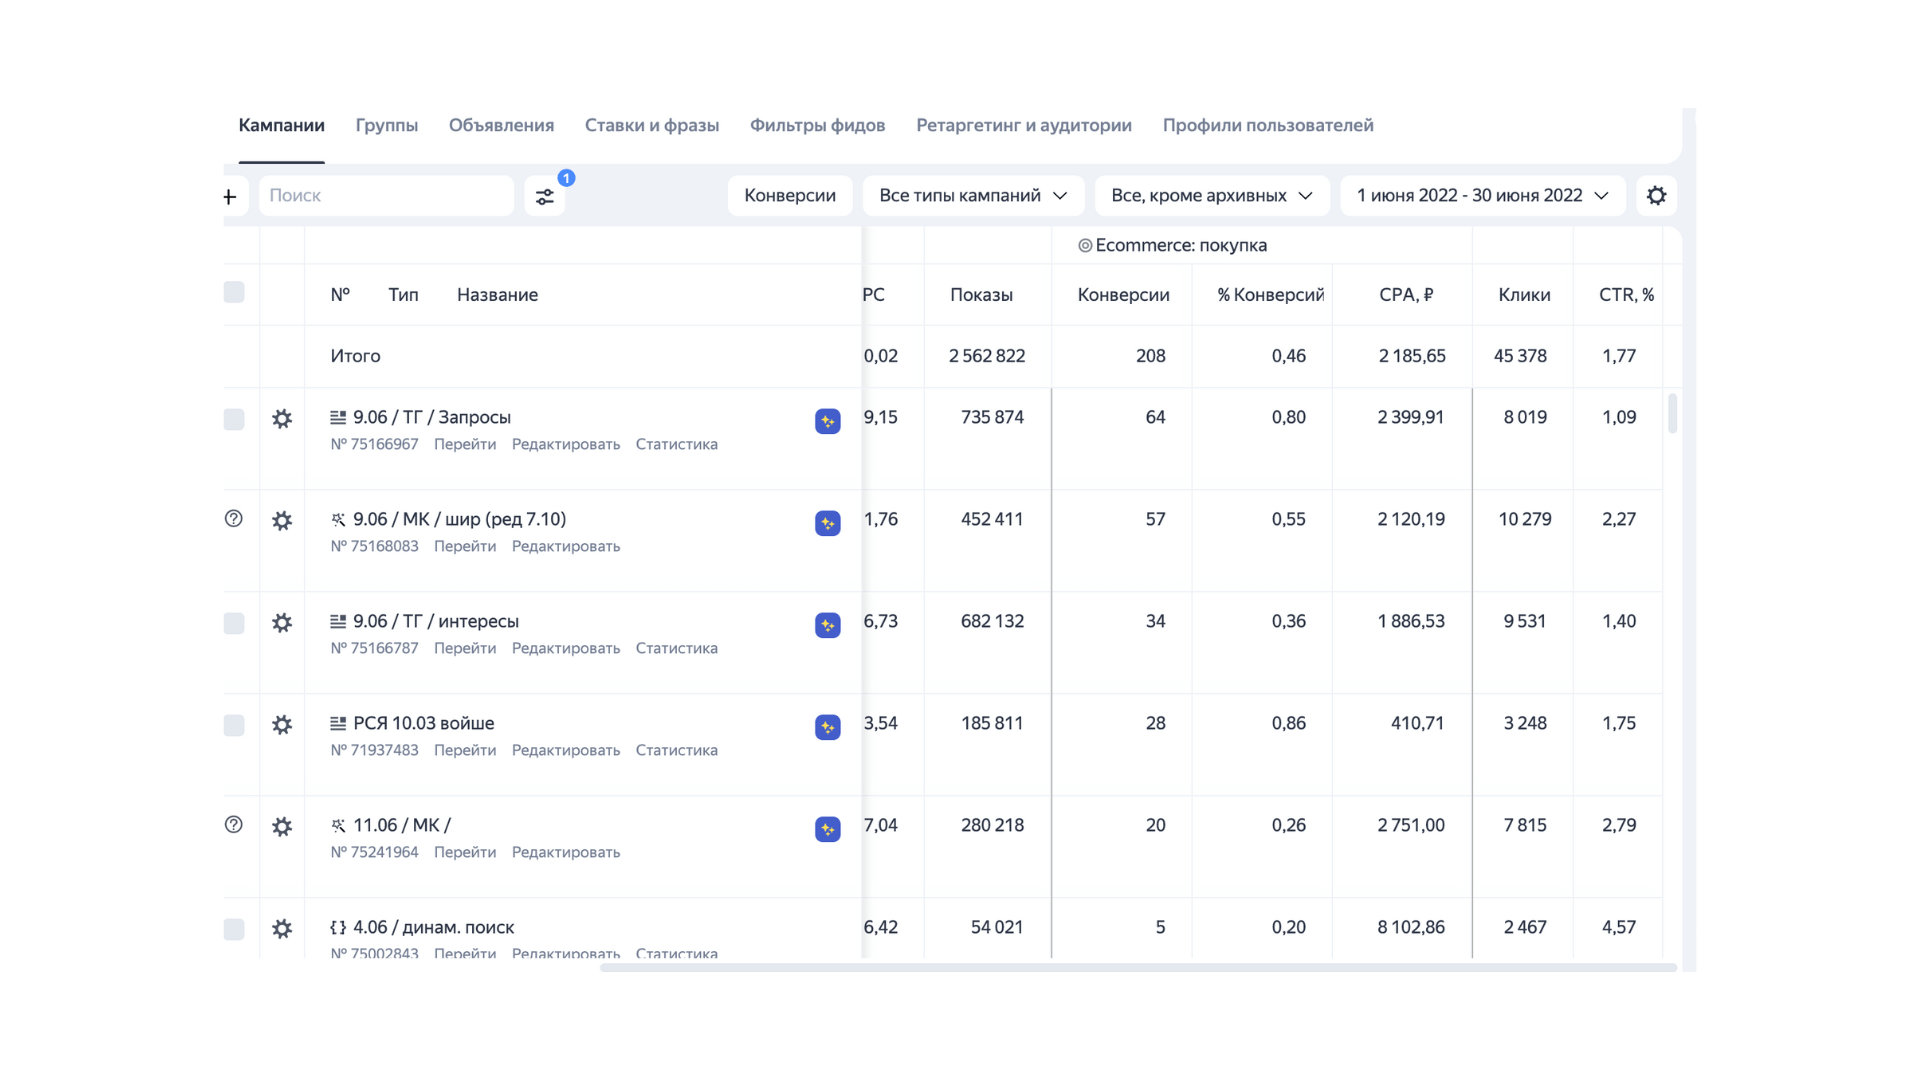Open the Ретаргетинг и аудитории tab
1920x1080 pixels.
pyautogui.click(x=1022, y=125)
